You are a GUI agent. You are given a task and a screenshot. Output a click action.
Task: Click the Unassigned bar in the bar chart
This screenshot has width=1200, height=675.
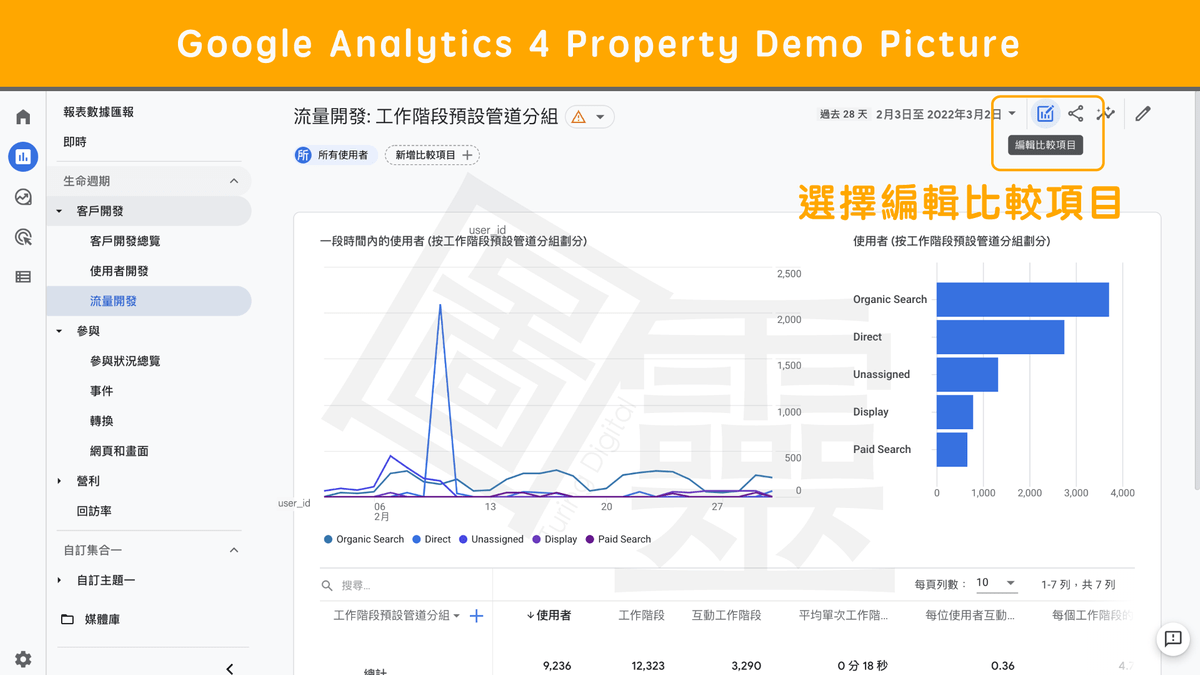coord(967,375)
